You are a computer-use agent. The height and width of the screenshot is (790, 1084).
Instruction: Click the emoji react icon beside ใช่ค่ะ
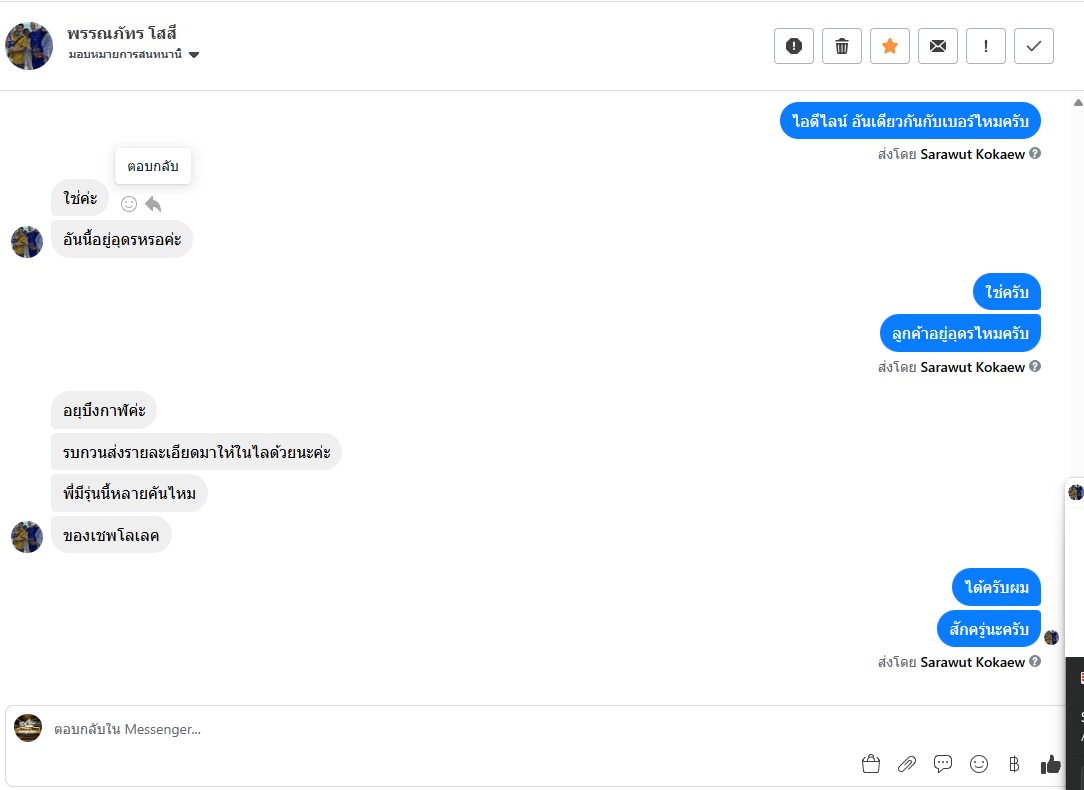pos(129,204)
